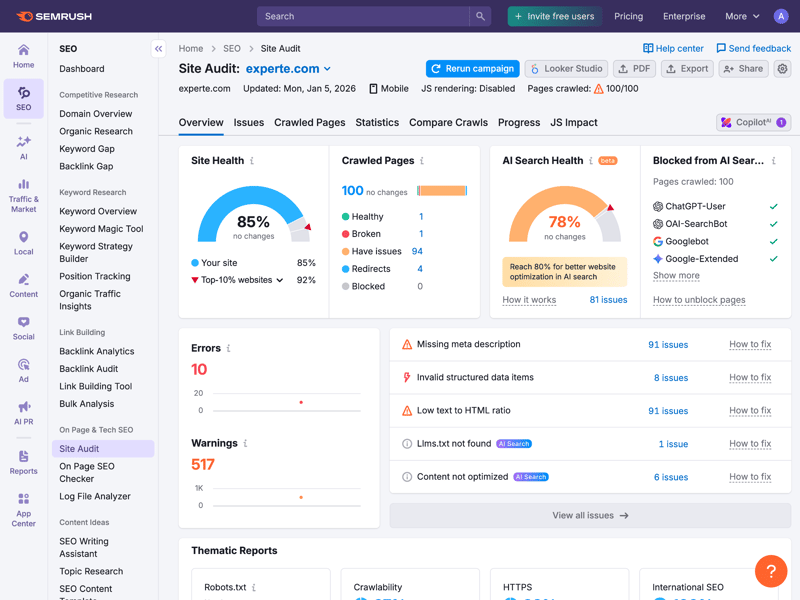Expand Top-10% websites dropdown
Screen dimensions: 800x600
pos(279,280)
